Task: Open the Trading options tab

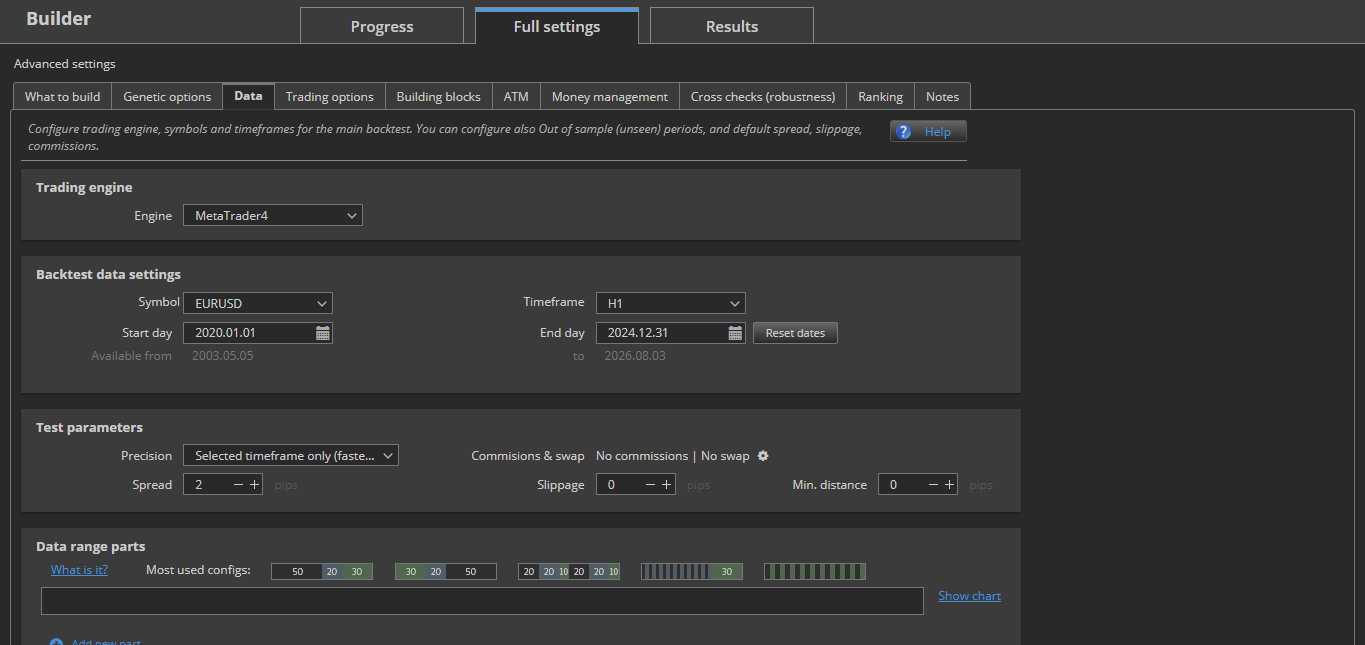Action: pyautogui.click(x=330, y=97)
